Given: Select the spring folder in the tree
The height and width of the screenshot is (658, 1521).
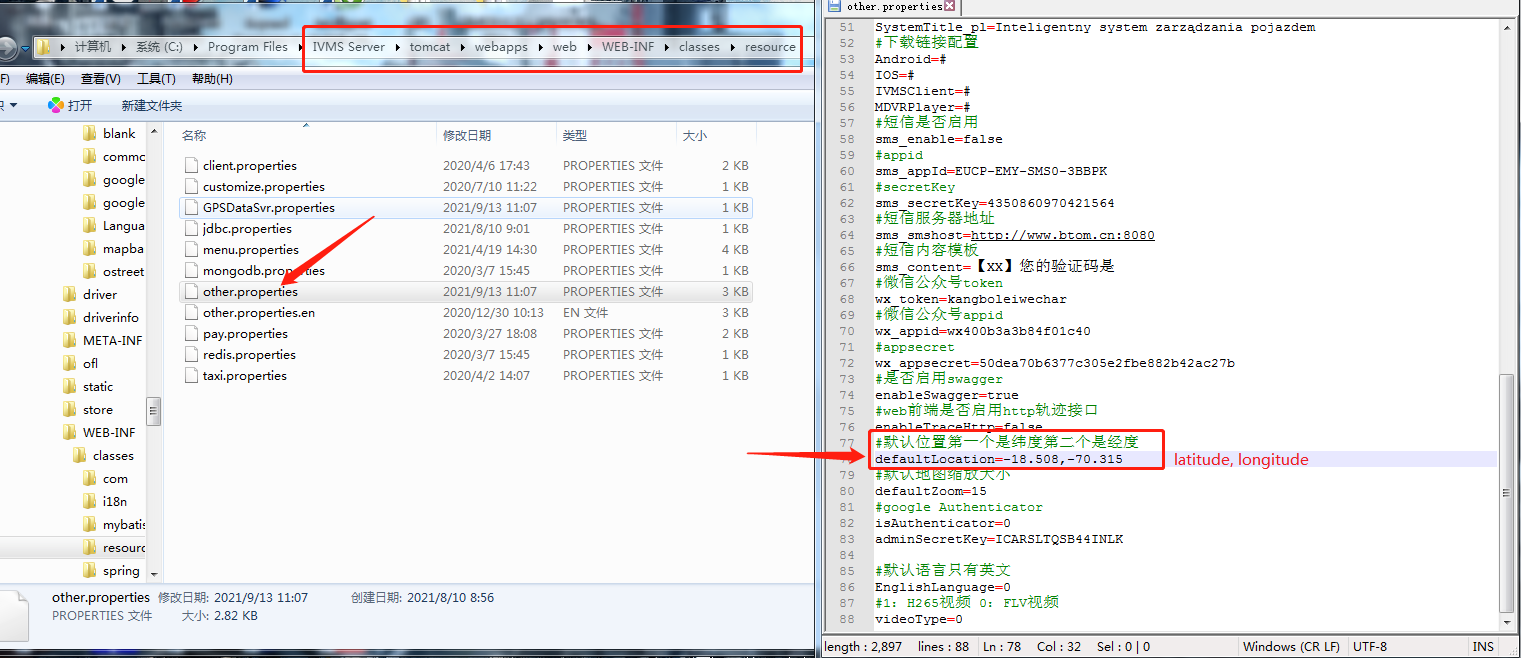Looking at the screenshot, I should coord(112,570).
